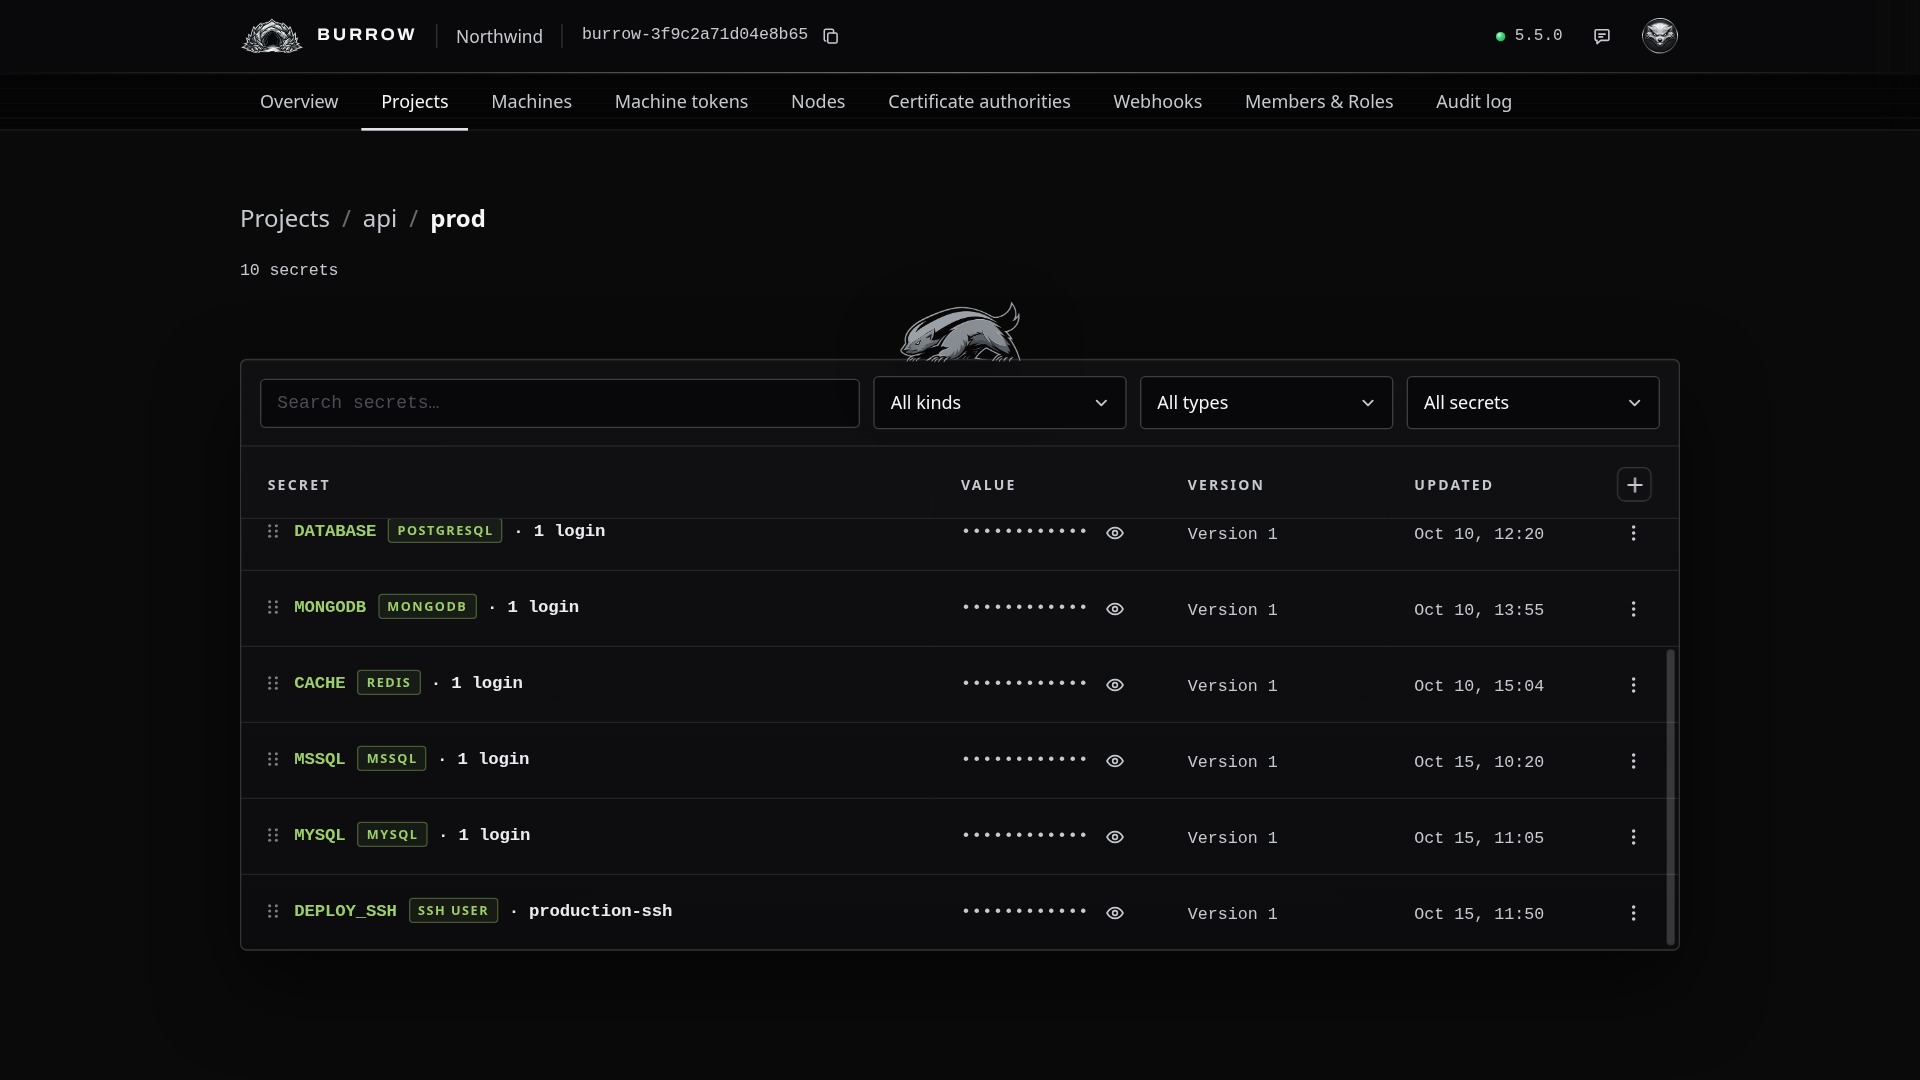The width and height of the screenshot is (1920, 1080).
Task: Grab the drag handle of MONGODB row
Action: [x=273, y=607]
